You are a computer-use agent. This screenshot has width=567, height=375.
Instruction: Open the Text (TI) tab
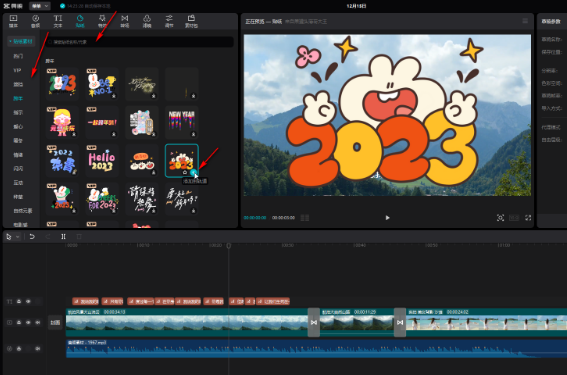[x=58, y=21]
